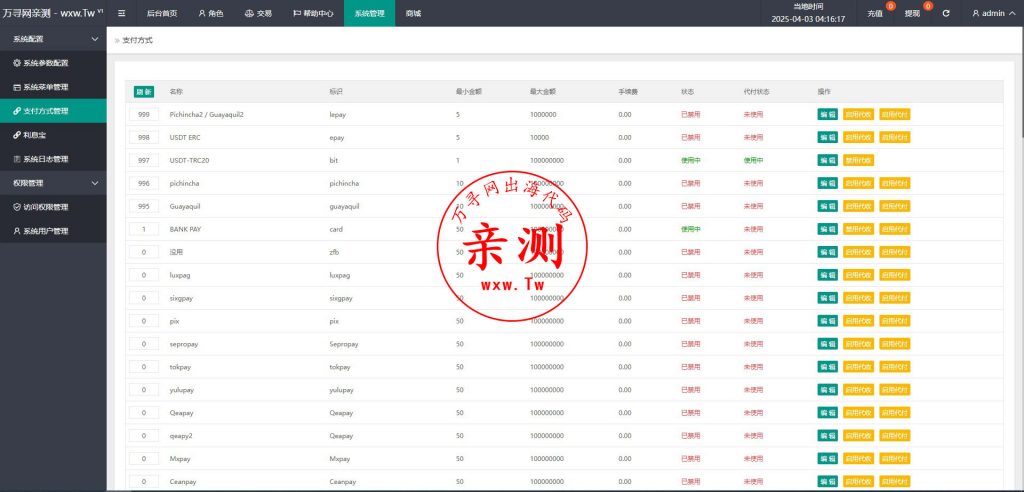This screenshot has height=492, width=1024.
Task: Click the 最大金额 column header
Action: tap(542, 92)
